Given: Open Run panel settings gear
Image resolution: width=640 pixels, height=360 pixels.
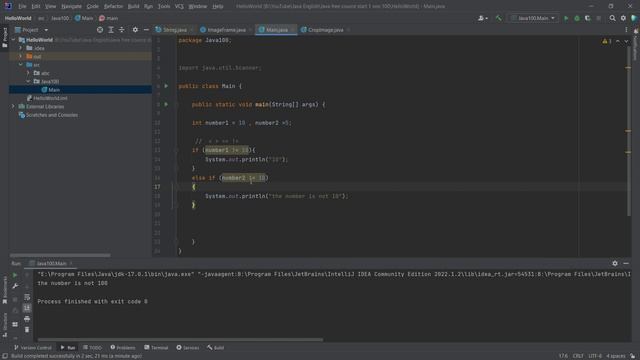Looking at the screenshot, I should [615, 264].
